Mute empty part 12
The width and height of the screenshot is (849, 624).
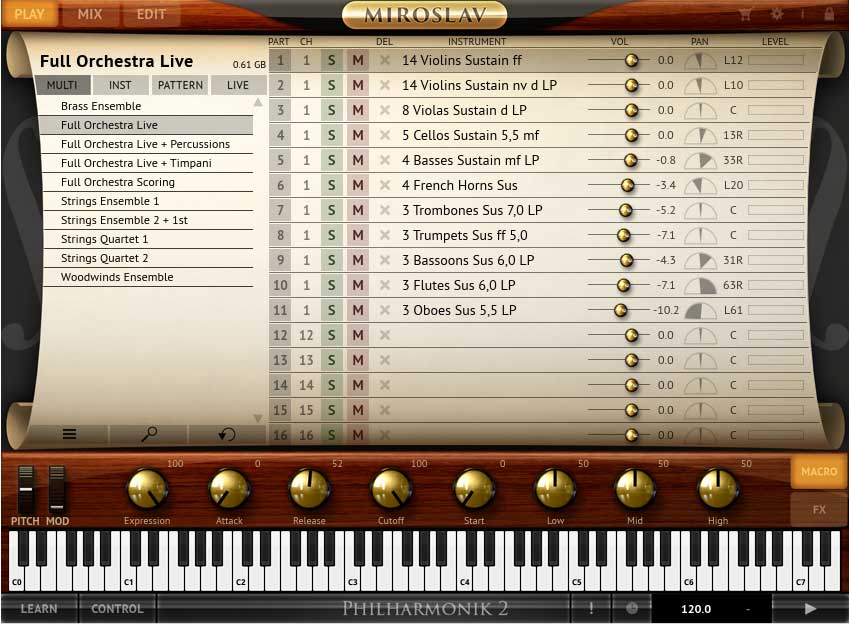tap(357, 335)
